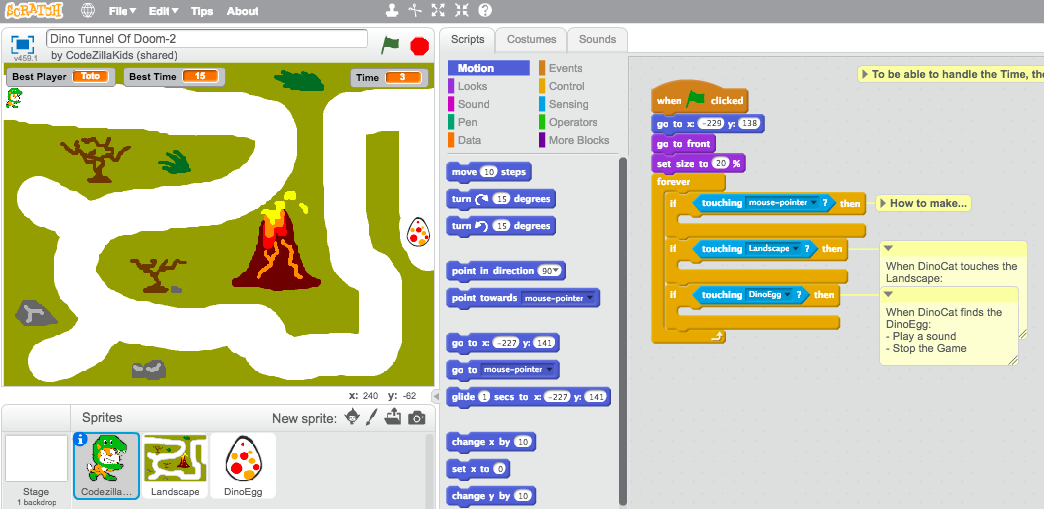Select the Grow sprite tool
1044x509 pixels.
[438, 10]
